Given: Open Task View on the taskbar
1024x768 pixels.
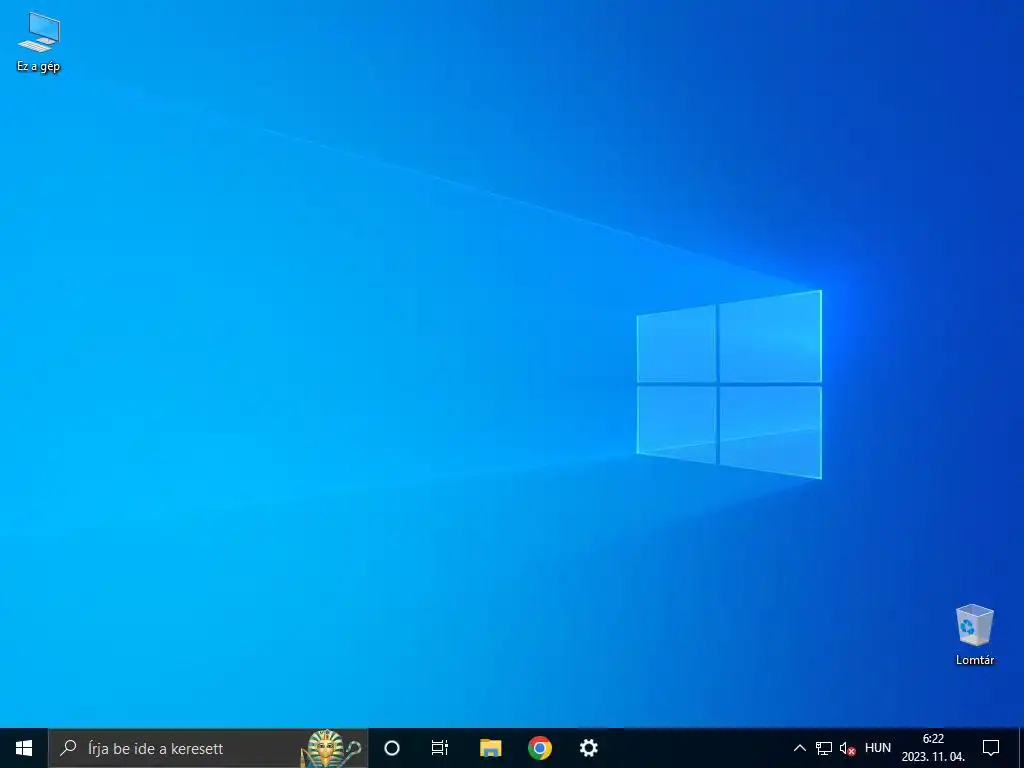Looking at the screenshot, I should coord(440,748).
